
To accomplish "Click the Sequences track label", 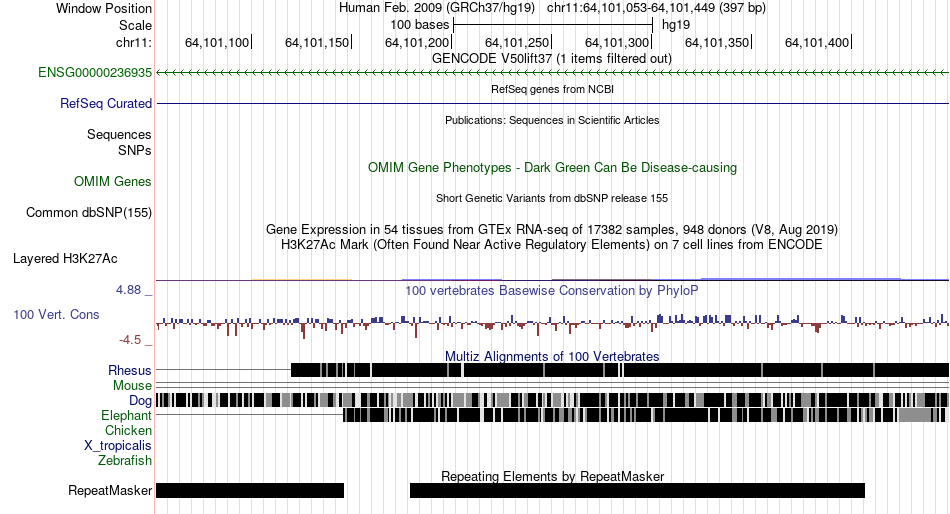I will click(119, 135).
